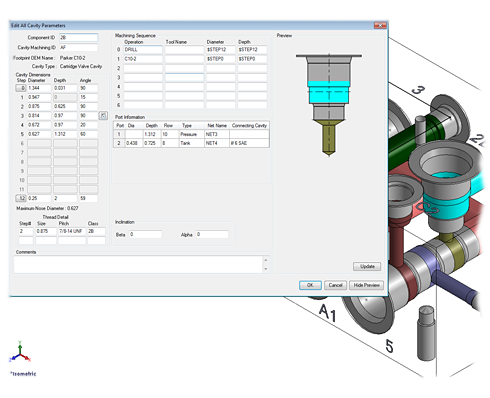Image resolution: width=490 pixels, height=398 pixels.
Task: Click sequence 1 depth field $STEP0
Action: 252,59
